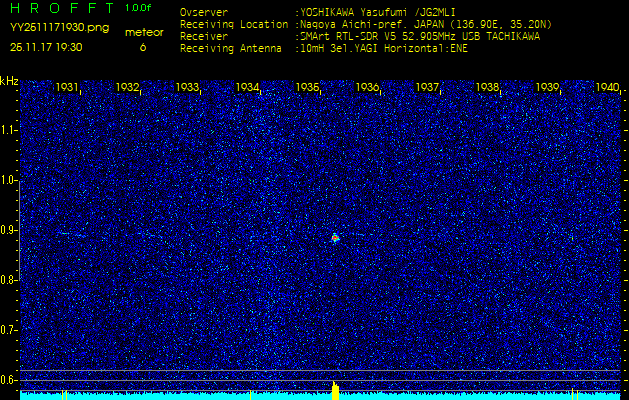The height and width of the screenshot is (400, 629).
Task: Select the 1931 time marker
Action: tap(68, 88)
